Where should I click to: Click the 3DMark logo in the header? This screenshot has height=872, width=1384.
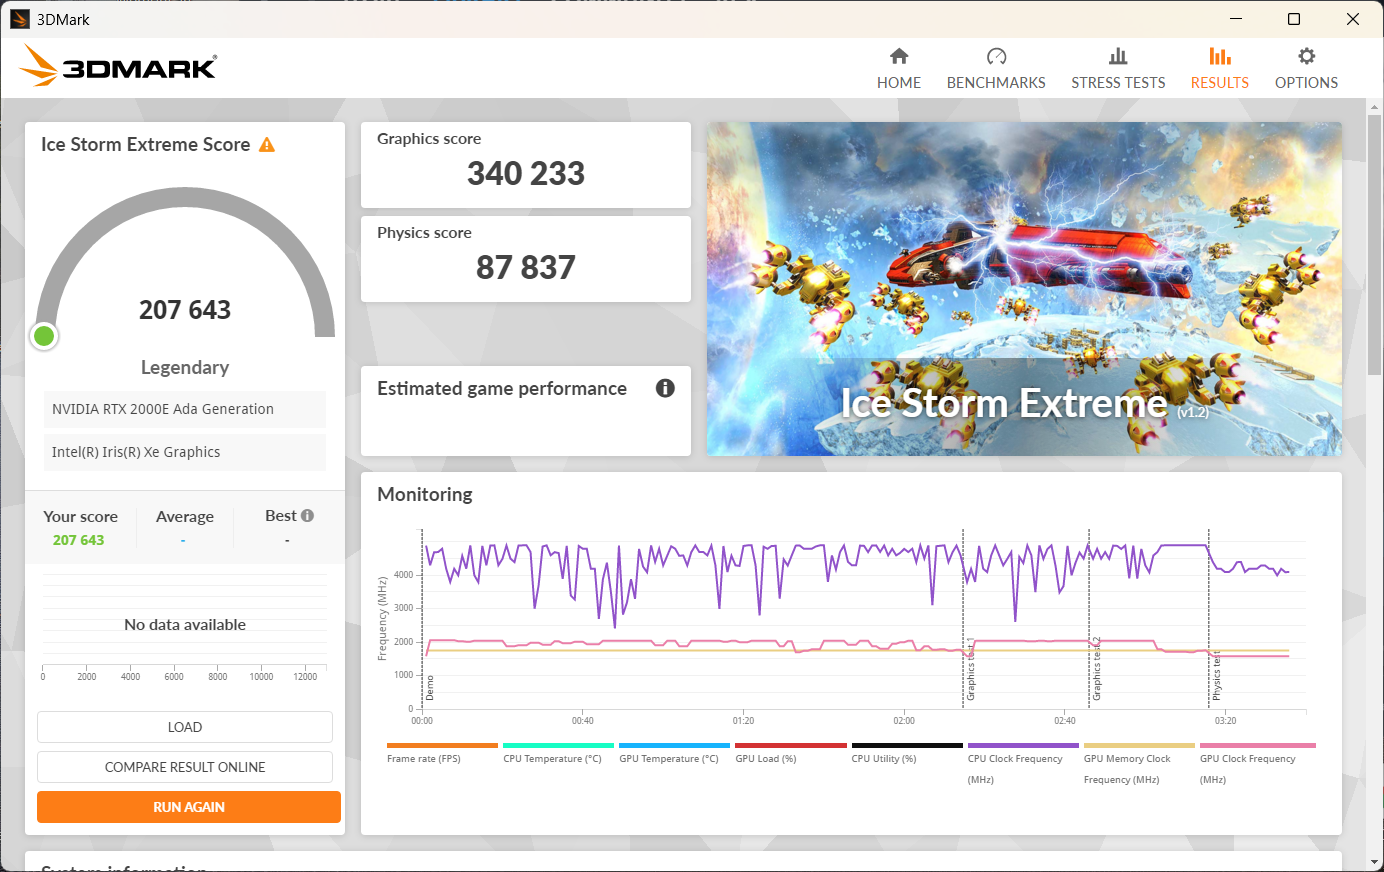click(118, 67)
